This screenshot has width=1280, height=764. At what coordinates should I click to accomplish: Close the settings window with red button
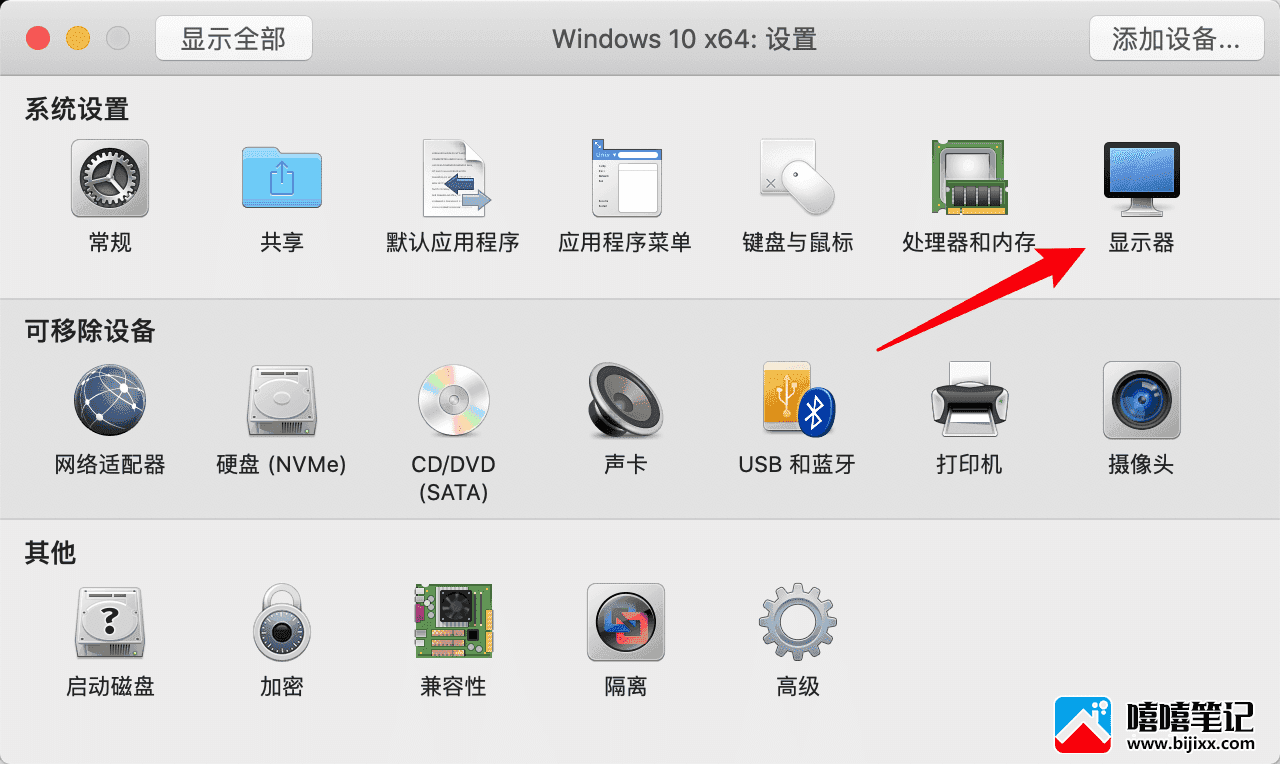point(38,38)
